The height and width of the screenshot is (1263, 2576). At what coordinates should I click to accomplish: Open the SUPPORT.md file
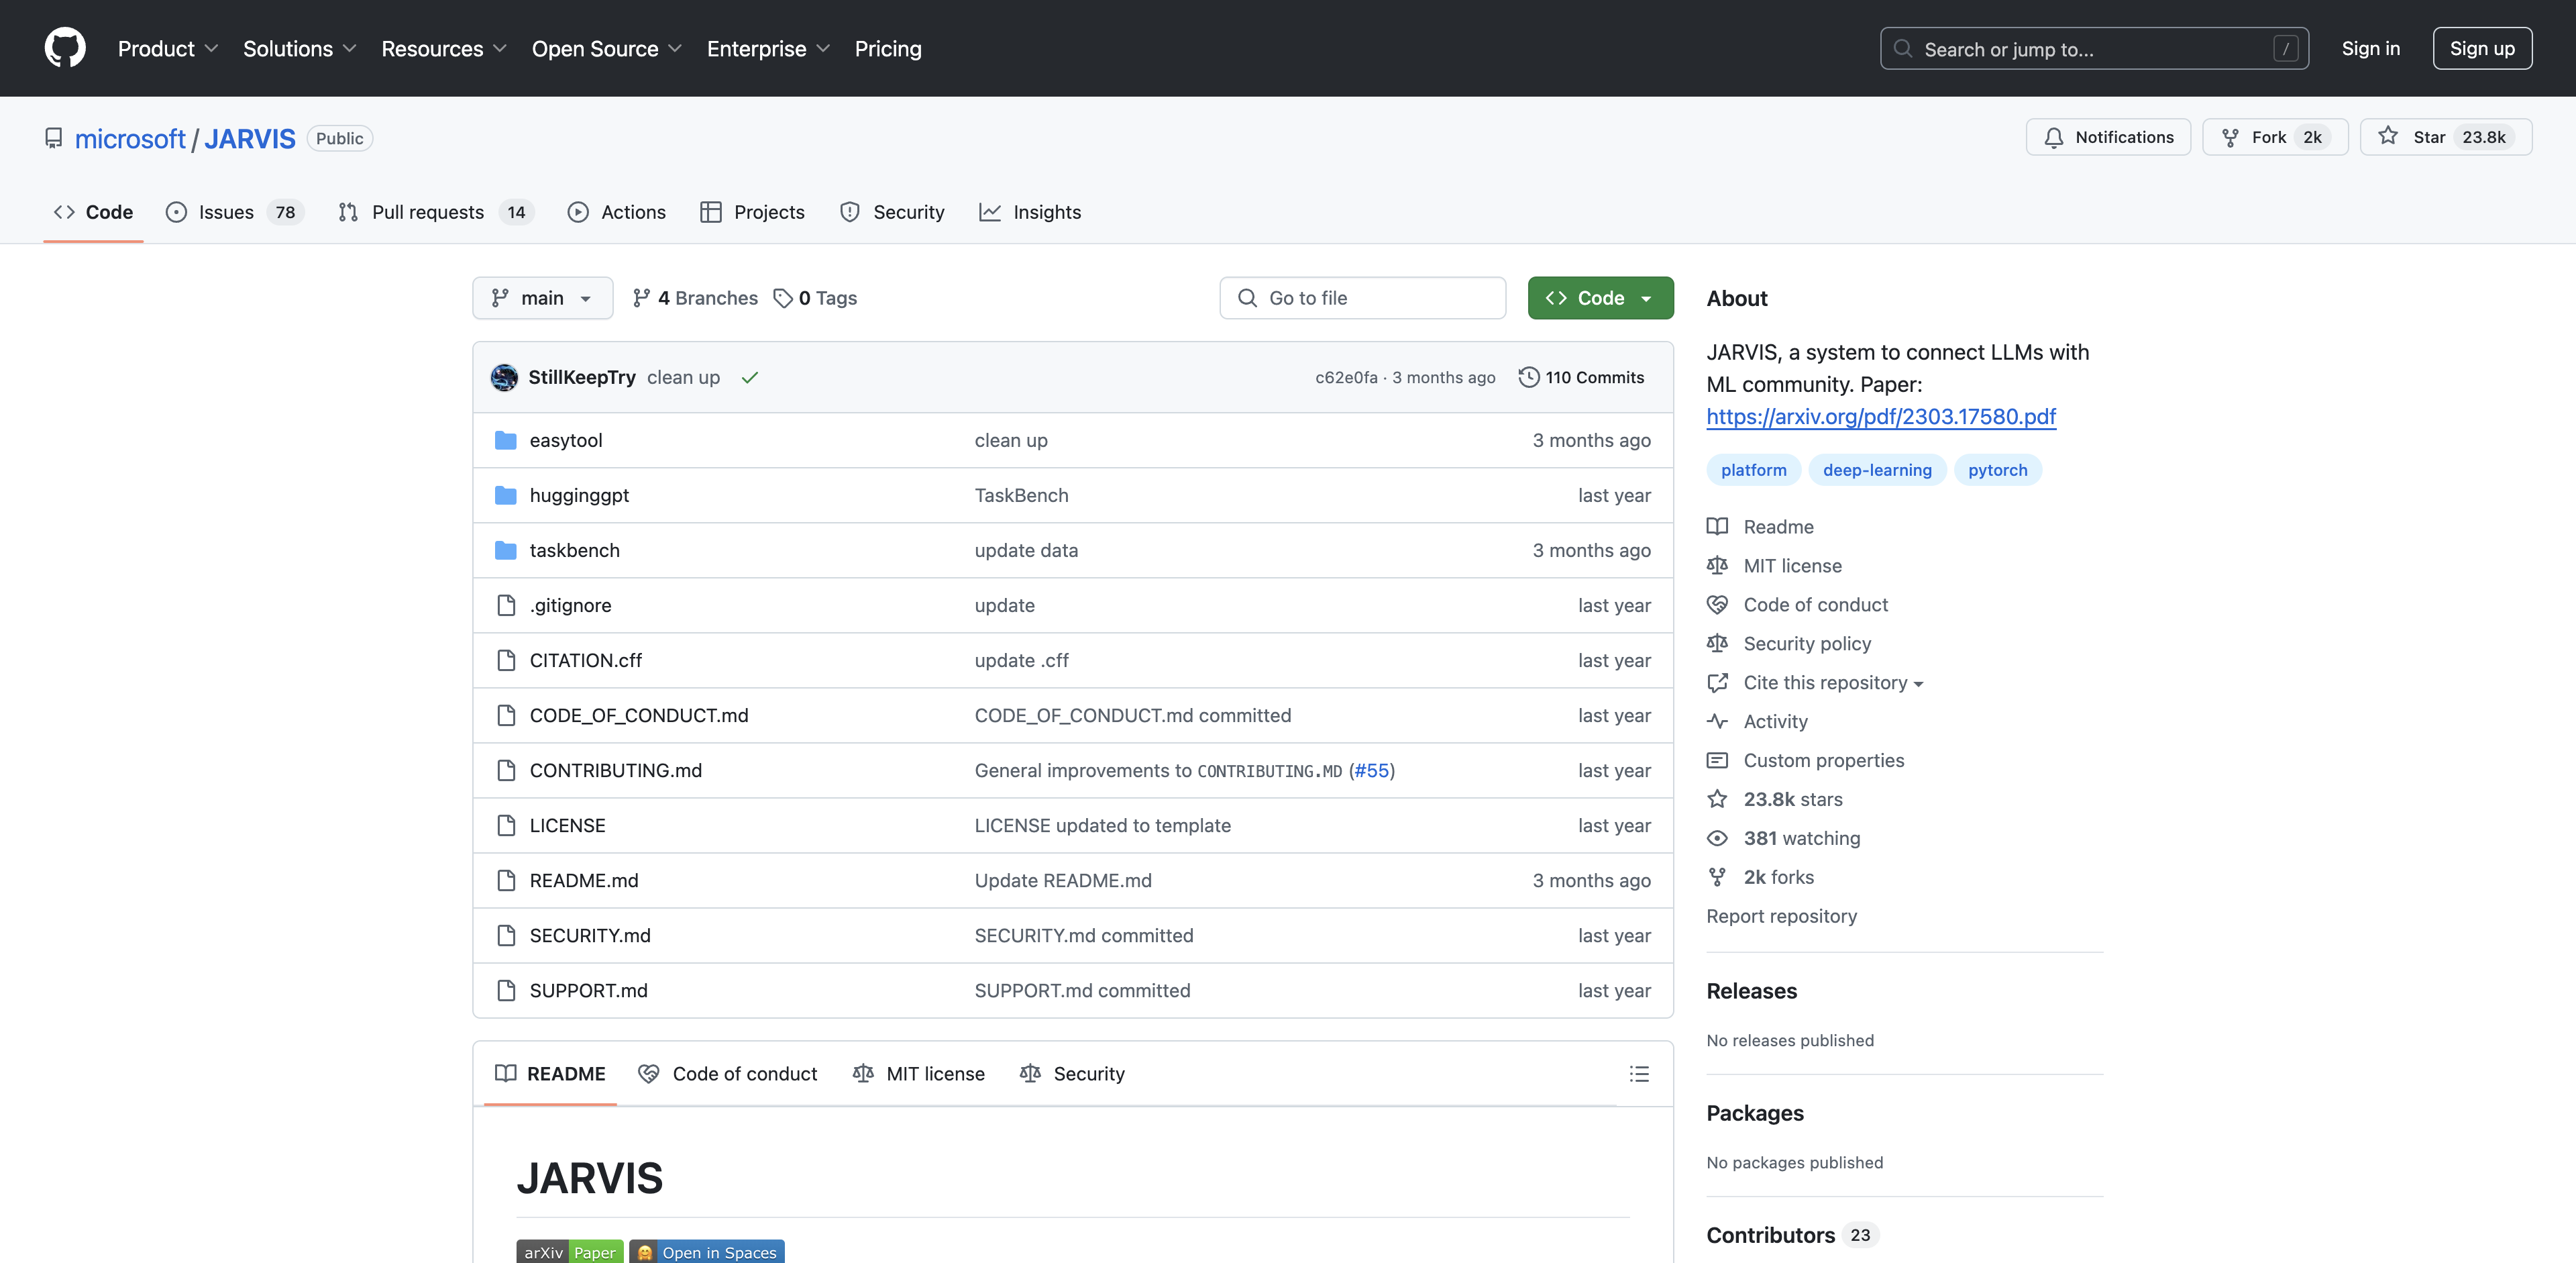coord(589,990)
